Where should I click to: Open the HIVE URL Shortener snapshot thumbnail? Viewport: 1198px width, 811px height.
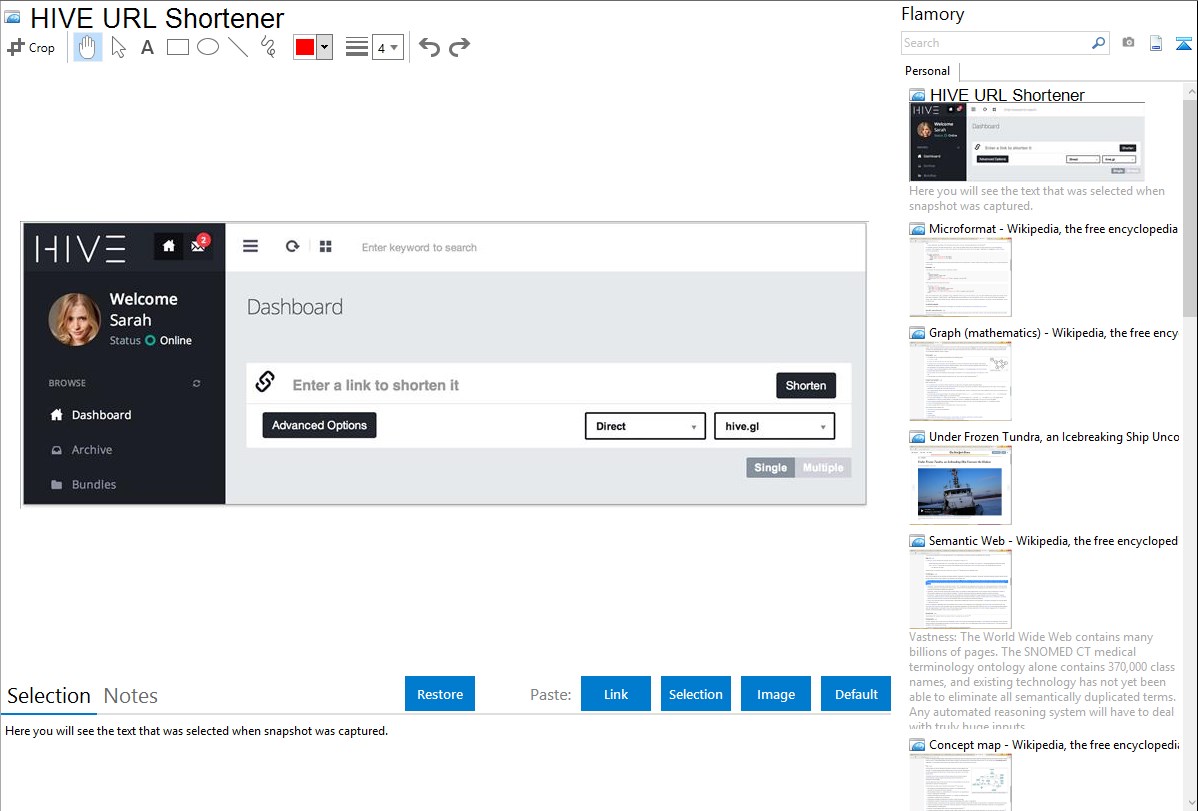point(1027,142)
